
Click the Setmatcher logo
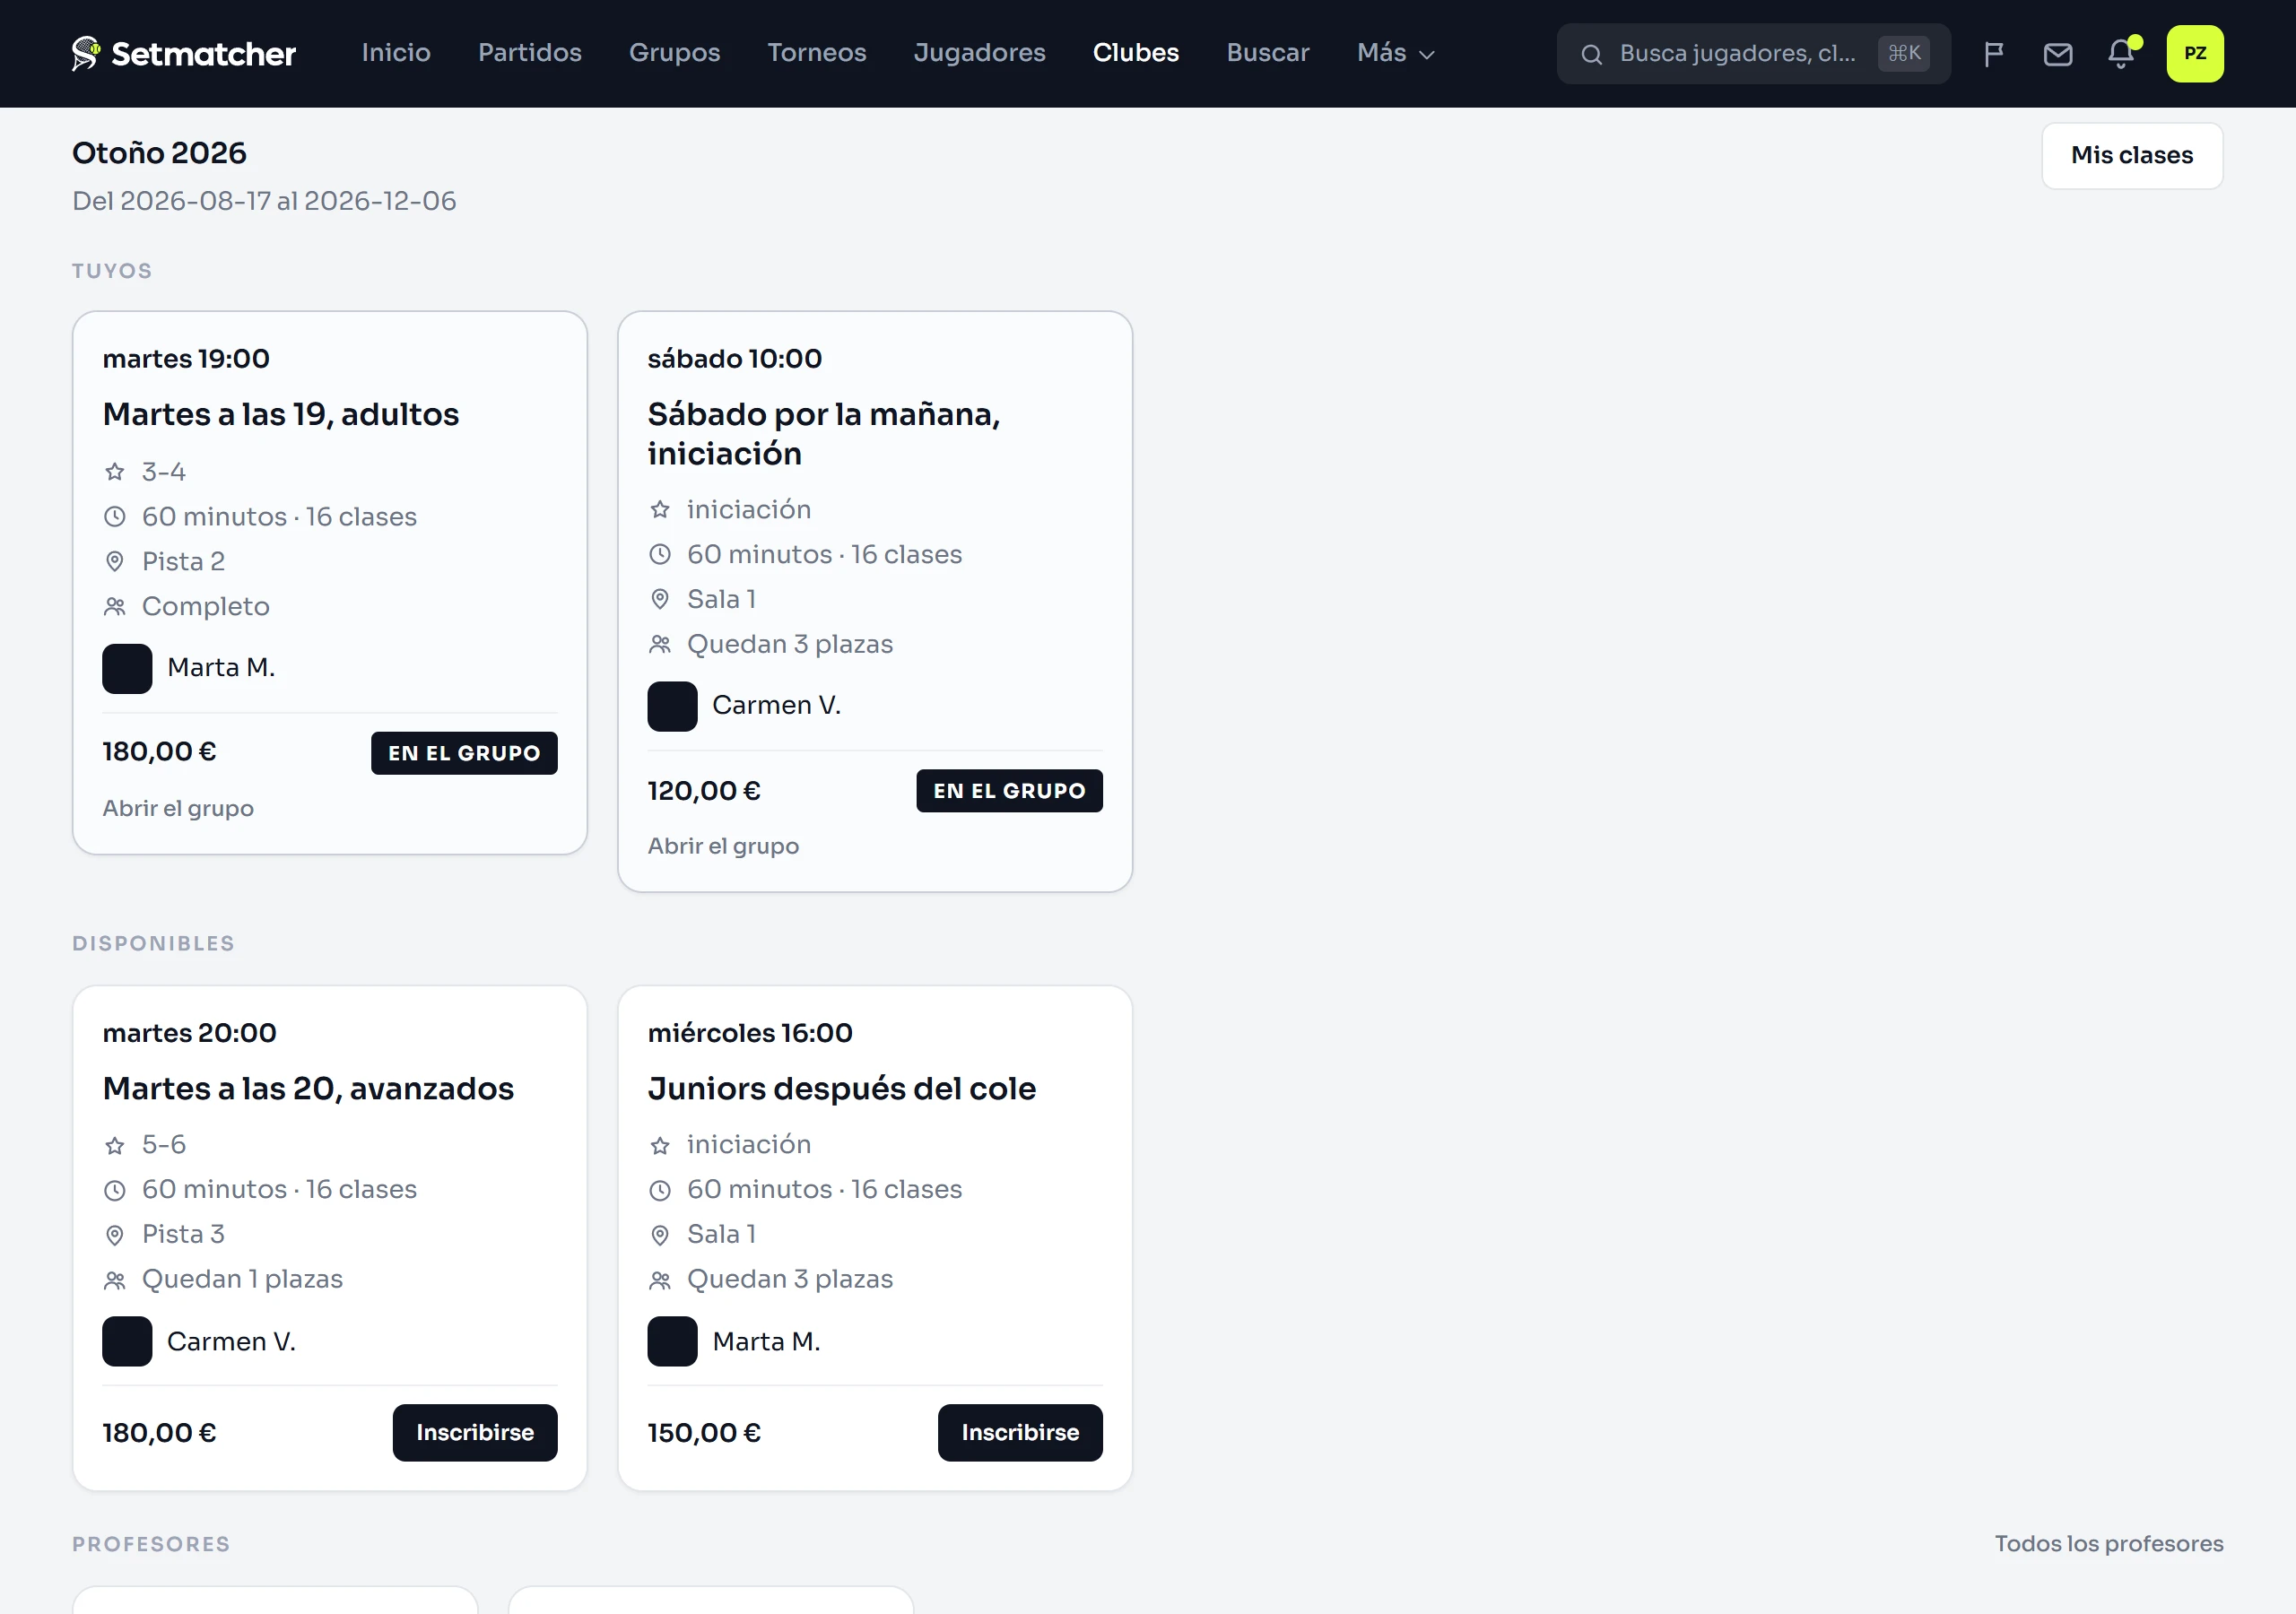[184, 53]
